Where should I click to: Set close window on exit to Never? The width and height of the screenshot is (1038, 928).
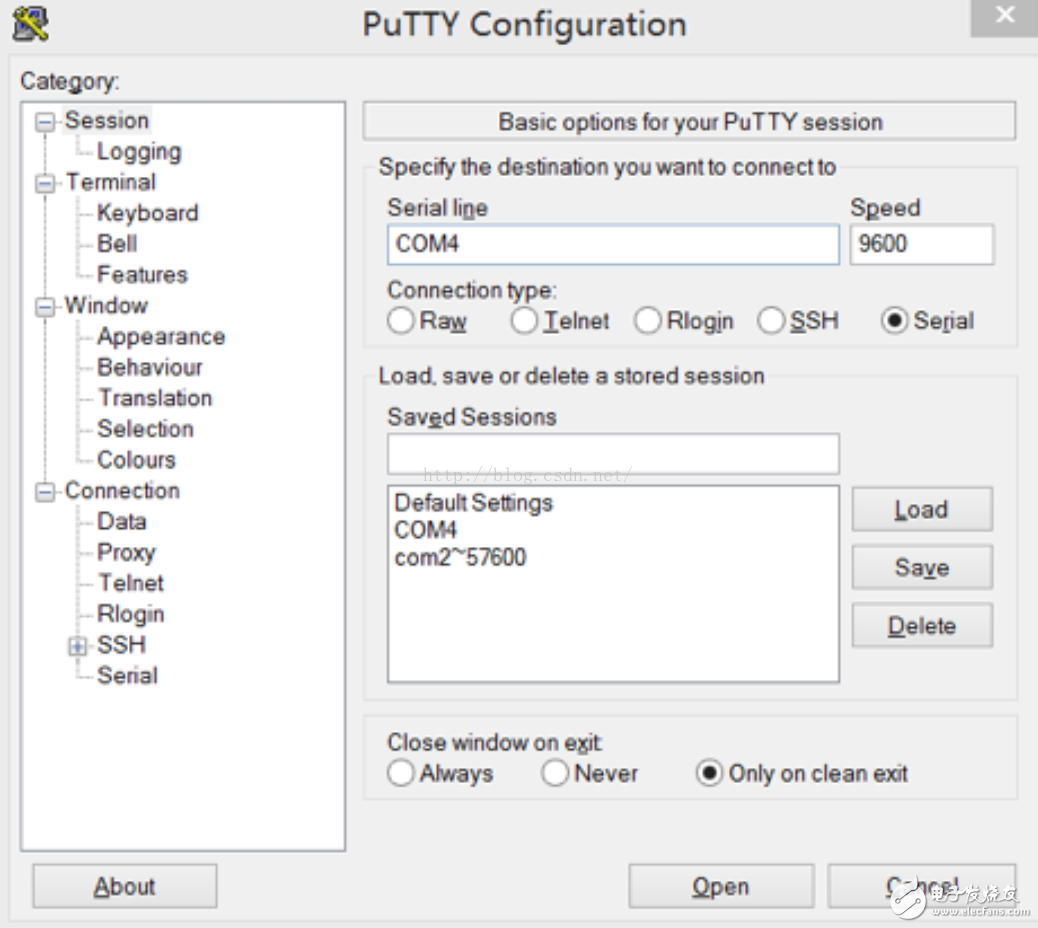click(555, 773)
